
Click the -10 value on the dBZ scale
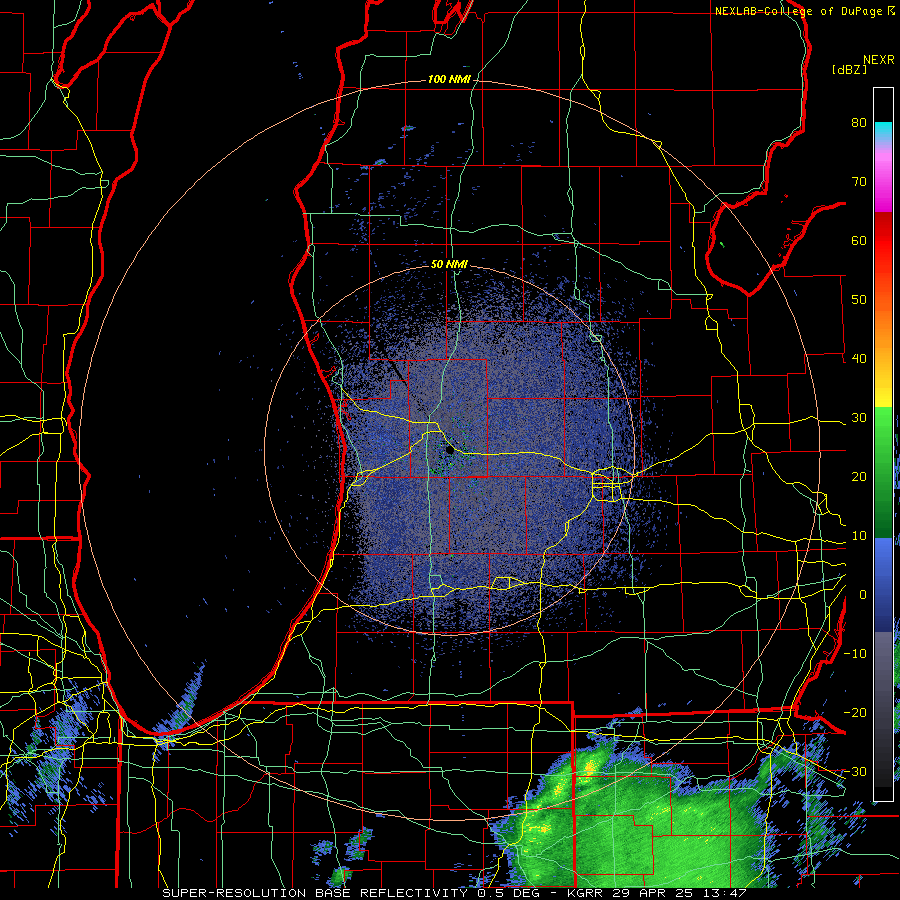[x=855, y=653]
